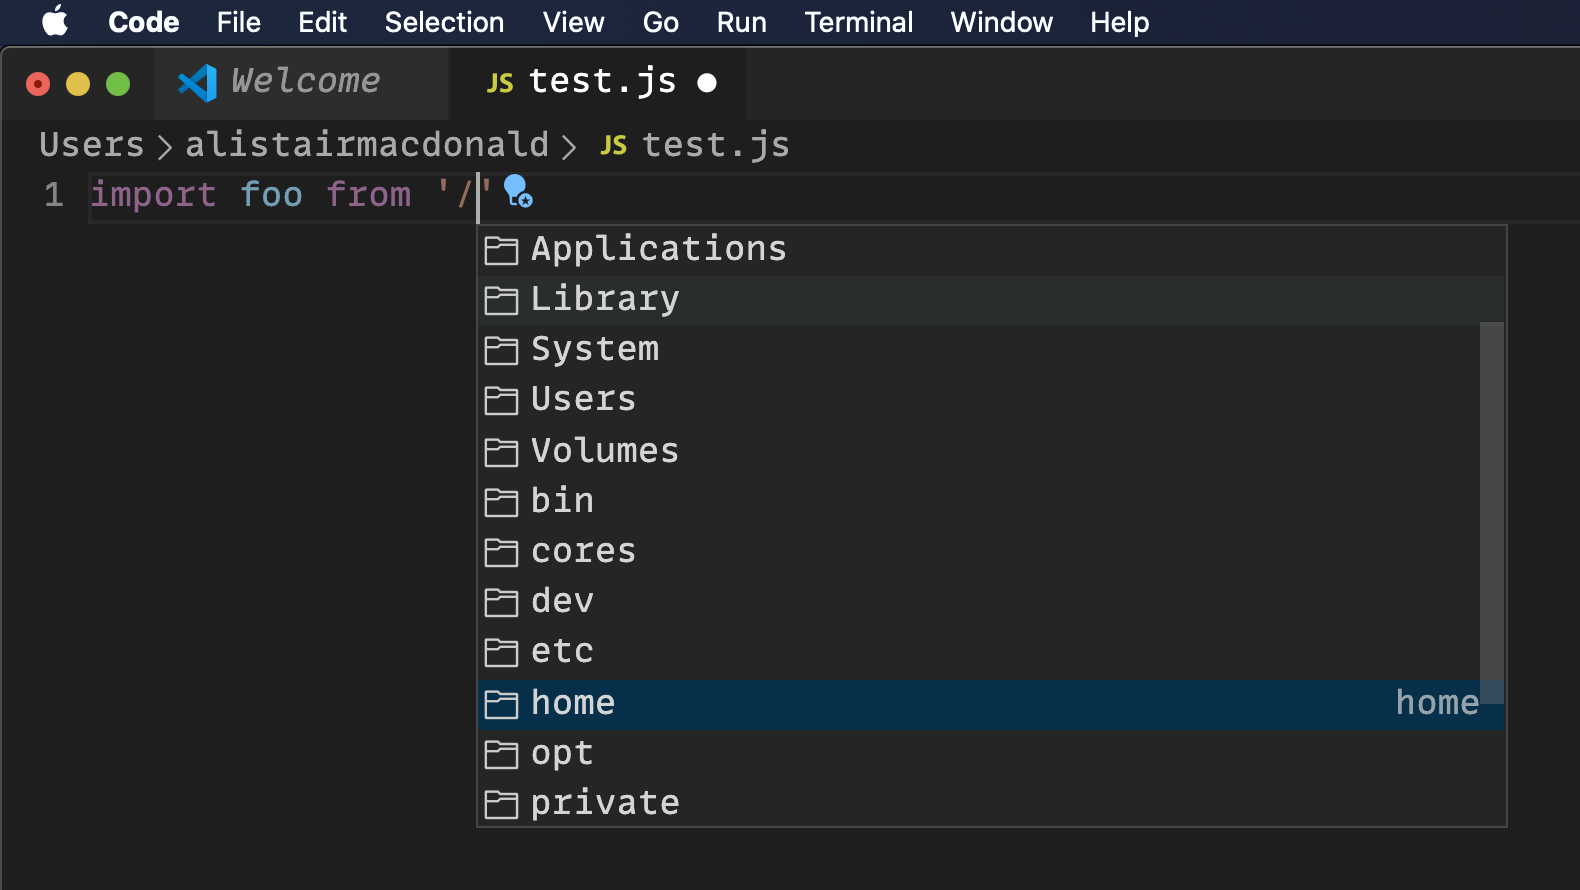Open the Apple menu

(x=56, y=22)
